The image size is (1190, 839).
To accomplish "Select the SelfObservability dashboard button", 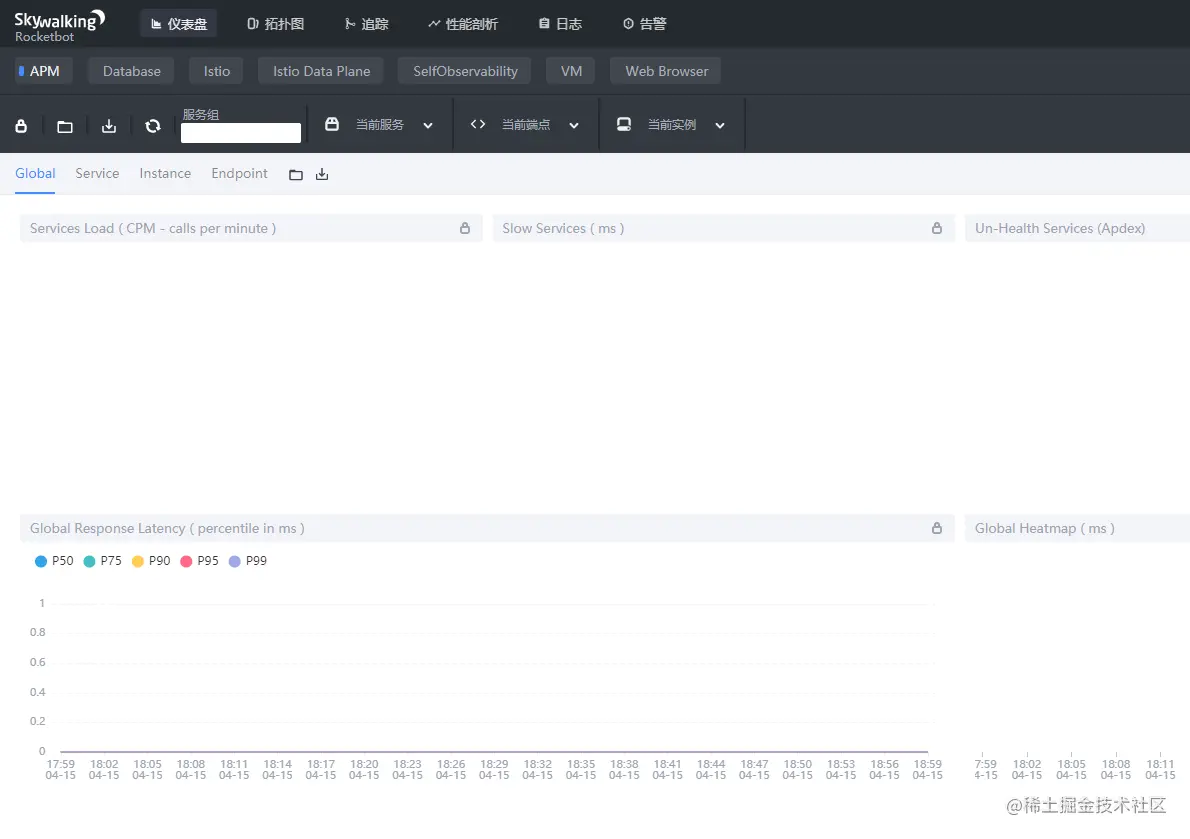I will tap(464, 71).
